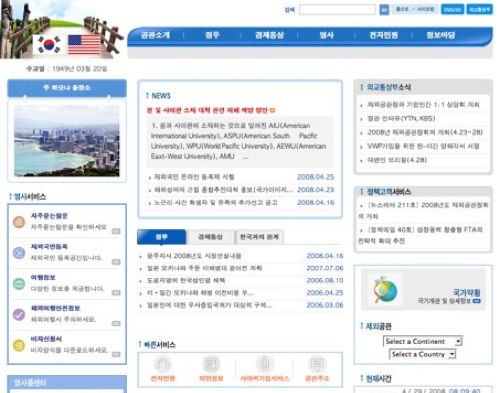Click the small more icon after the red news headline
Image resolution: width=500 pixels, height=393 pixels.
tap(272, 110)
